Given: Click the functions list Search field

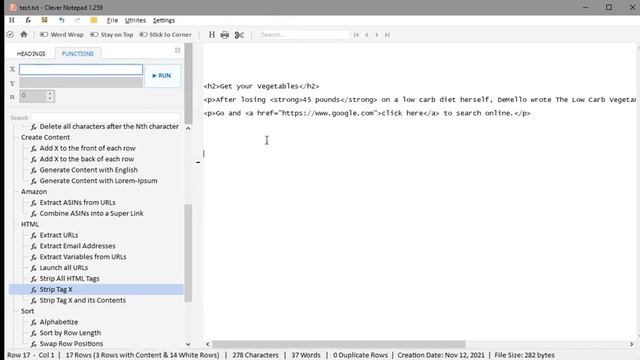Looking at the screenshot, I should pos(105,118).
